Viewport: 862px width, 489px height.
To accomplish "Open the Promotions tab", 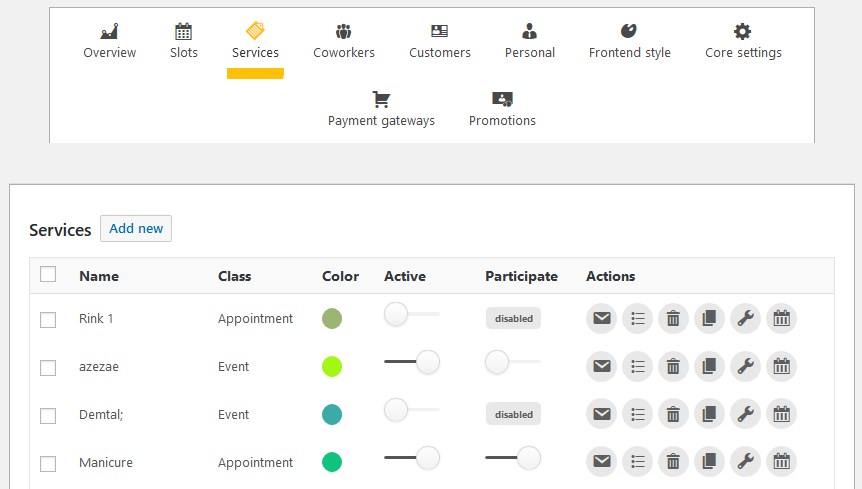I will [x=502, y=109].
